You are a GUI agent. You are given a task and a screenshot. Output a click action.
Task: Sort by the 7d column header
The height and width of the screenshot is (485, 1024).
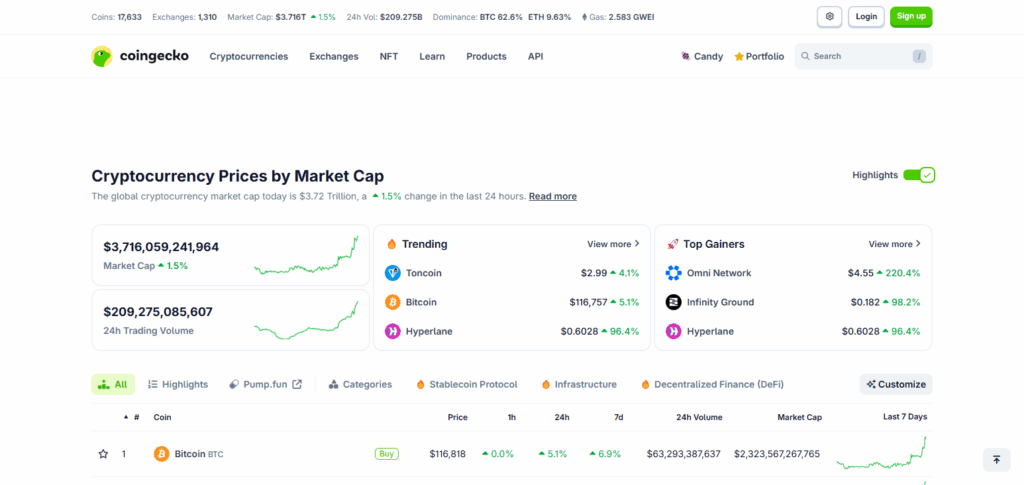pos(618,417)
